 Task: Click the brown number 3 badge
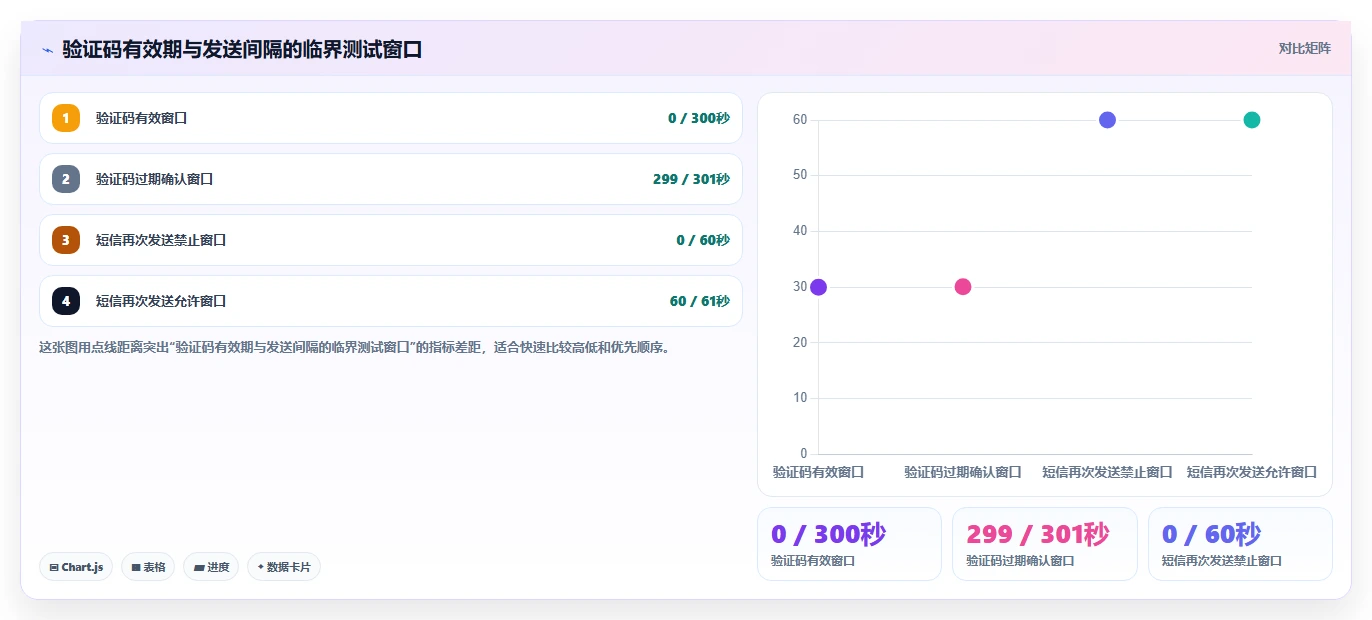pyautogui.click(x=66, y=240)
